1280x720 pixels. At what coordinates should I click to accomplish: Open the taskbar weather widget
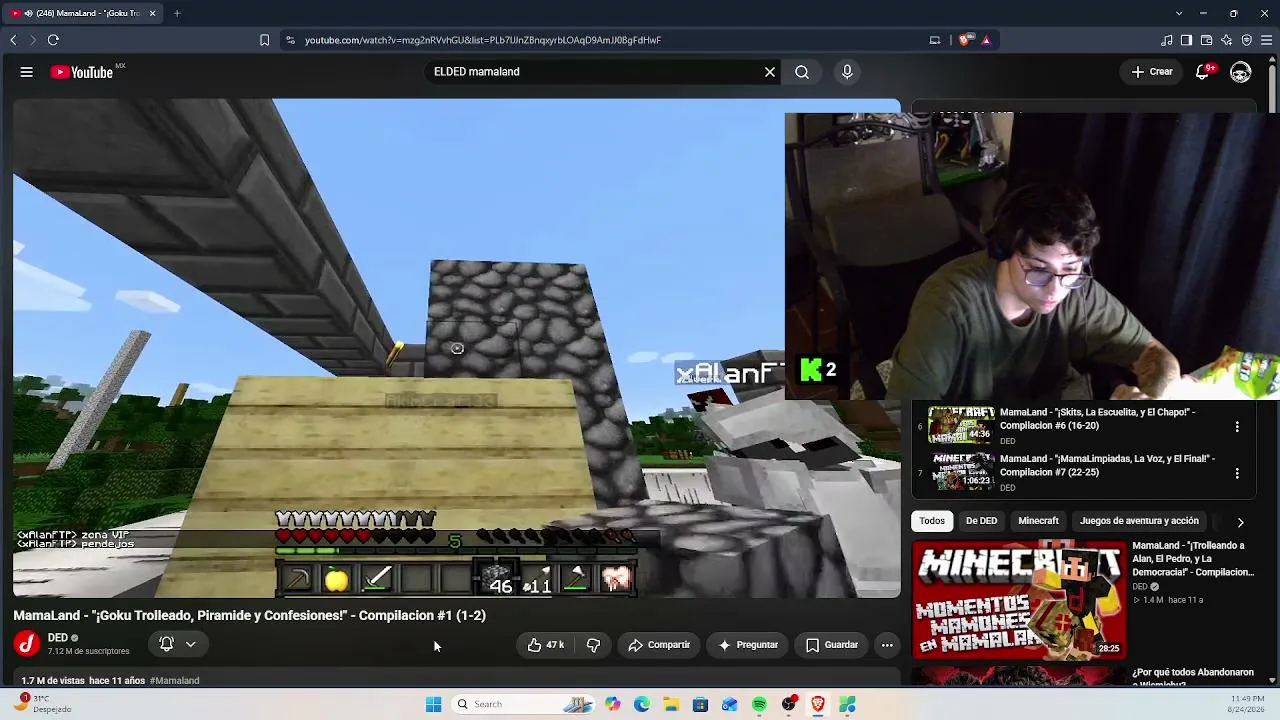[44, 704]
